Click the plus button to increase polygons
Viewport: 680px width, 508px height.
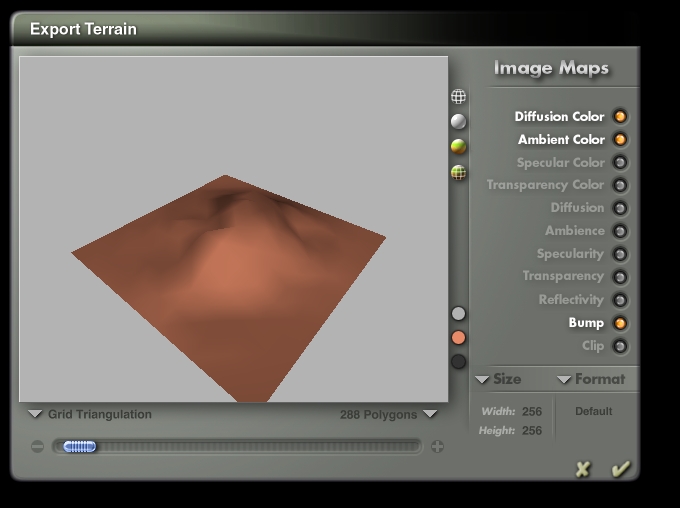[437, 446]
